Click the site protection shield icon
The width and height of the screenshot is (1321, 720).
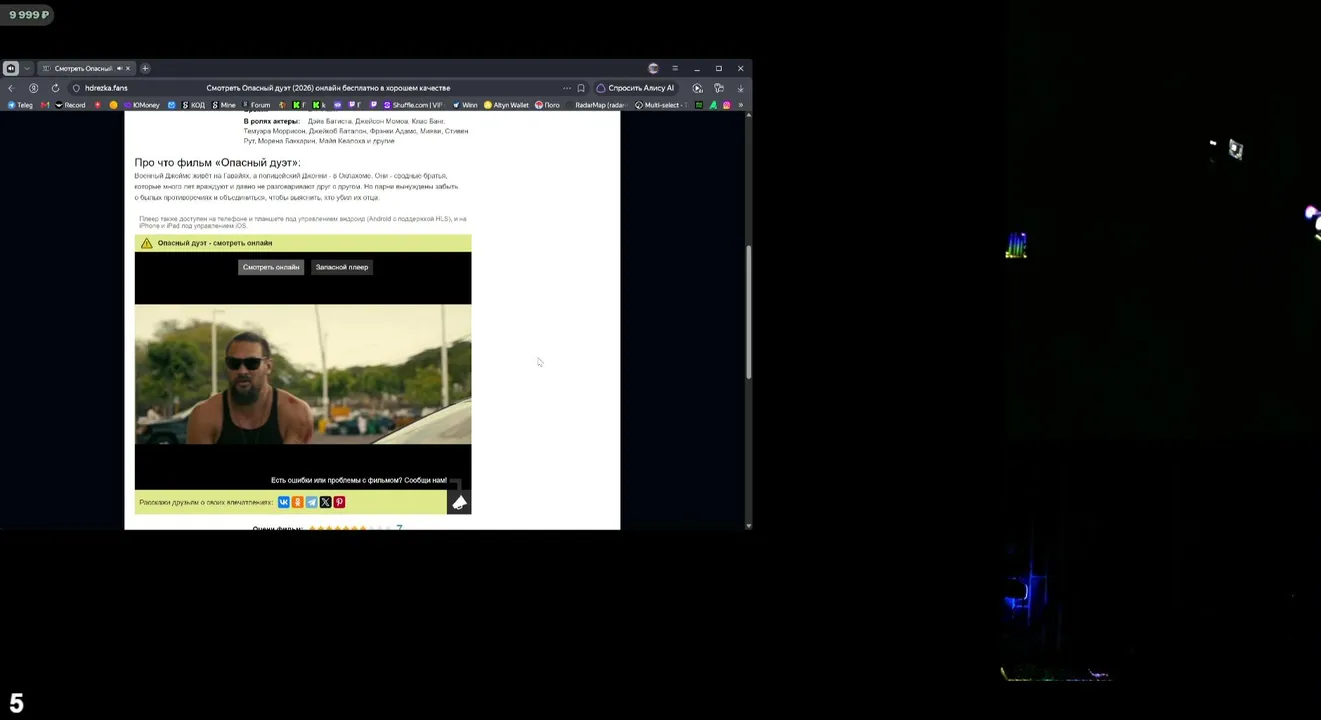coord(76,88)
